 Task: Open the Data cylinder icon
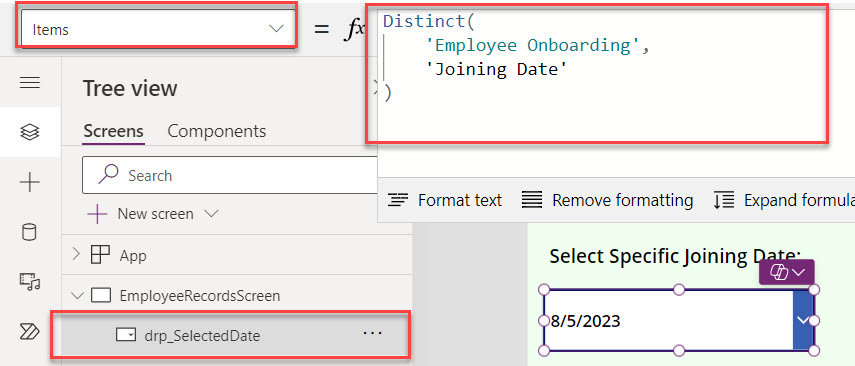(x=29, y=232)
